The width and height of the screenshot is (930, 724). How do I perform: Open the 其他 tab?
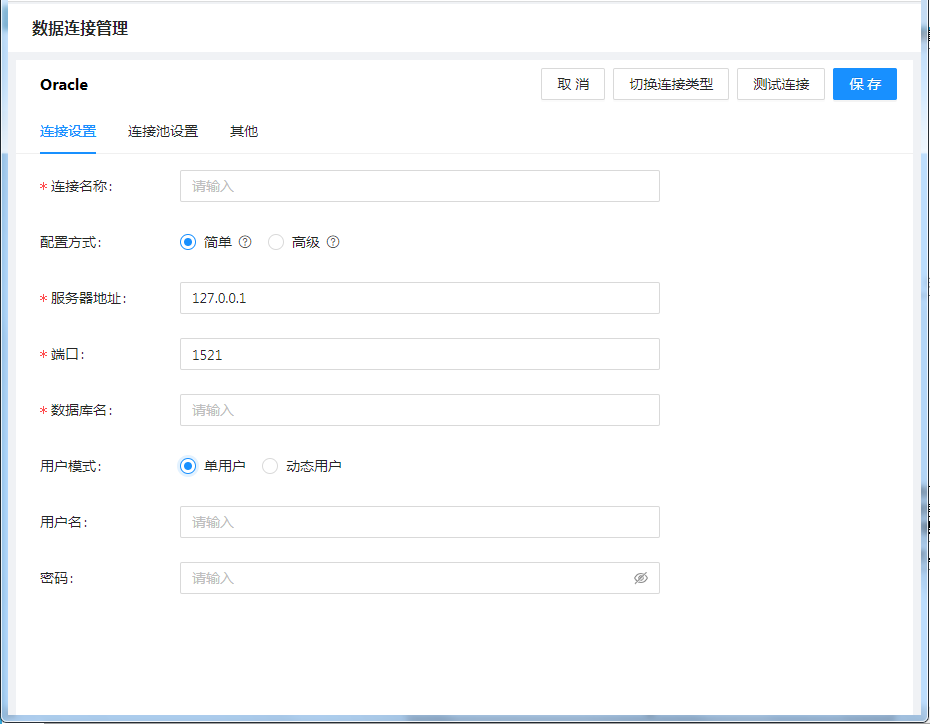tap(244, 131)
